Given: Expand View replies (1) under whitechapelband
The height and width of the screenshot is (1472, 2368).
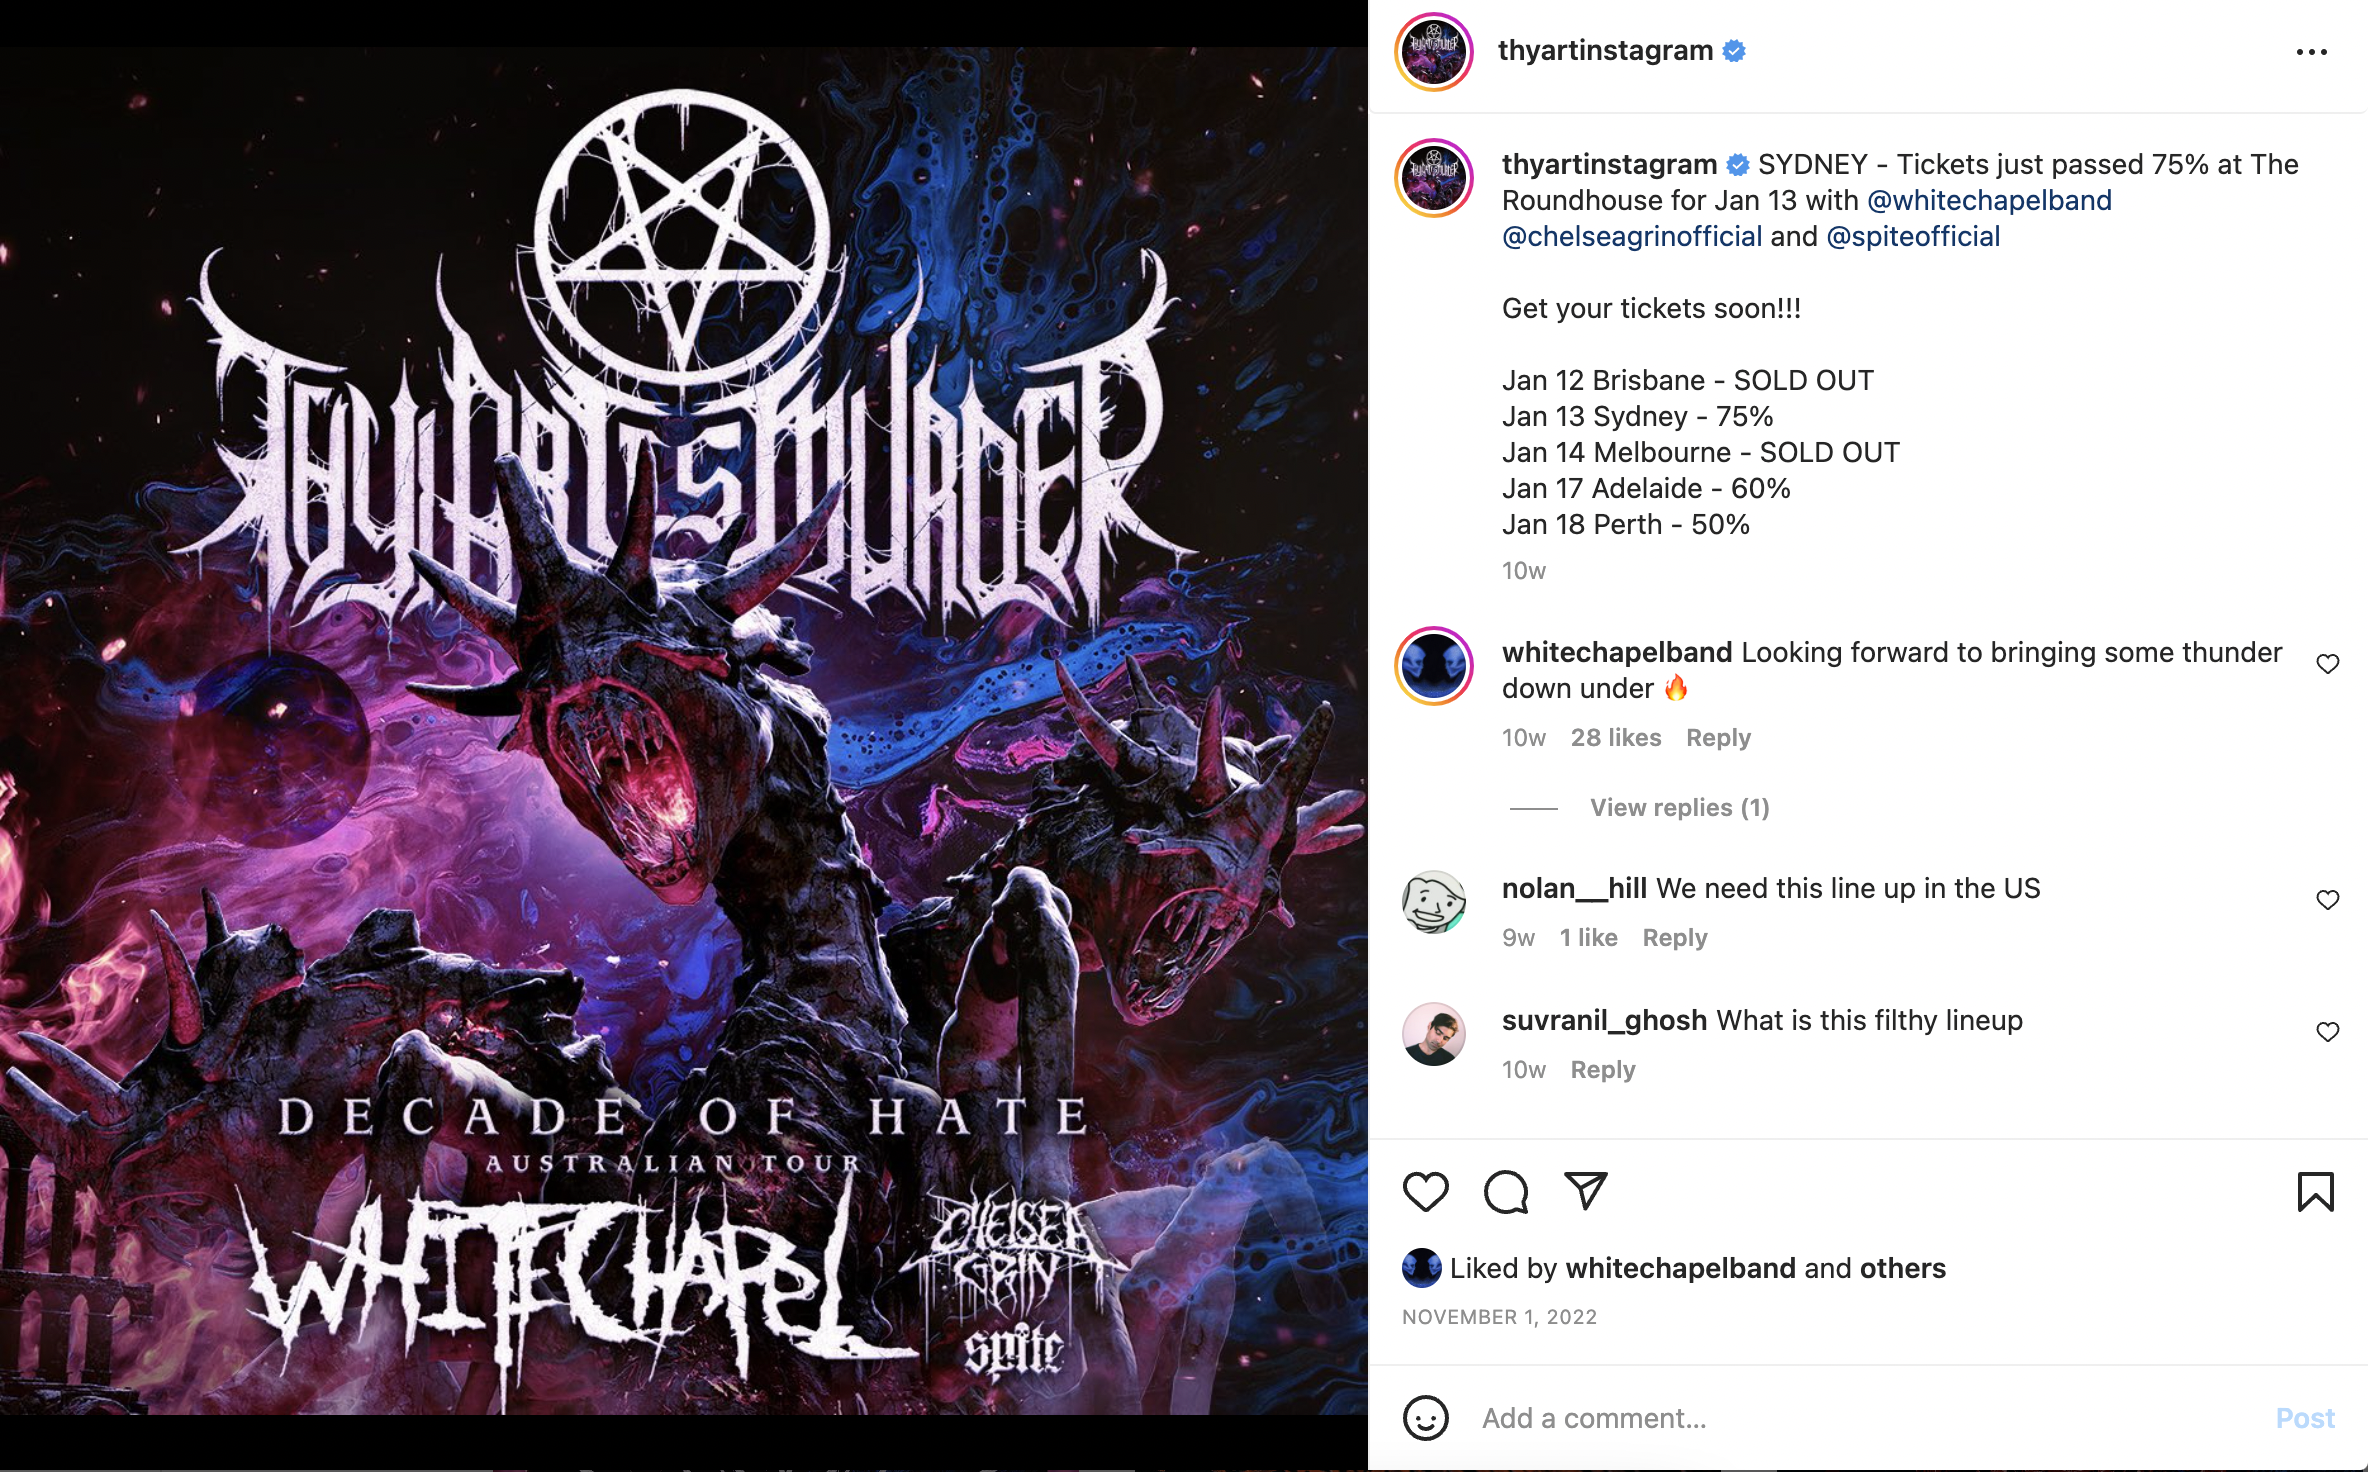Looking at the screenshot, I should (1680, 808).
